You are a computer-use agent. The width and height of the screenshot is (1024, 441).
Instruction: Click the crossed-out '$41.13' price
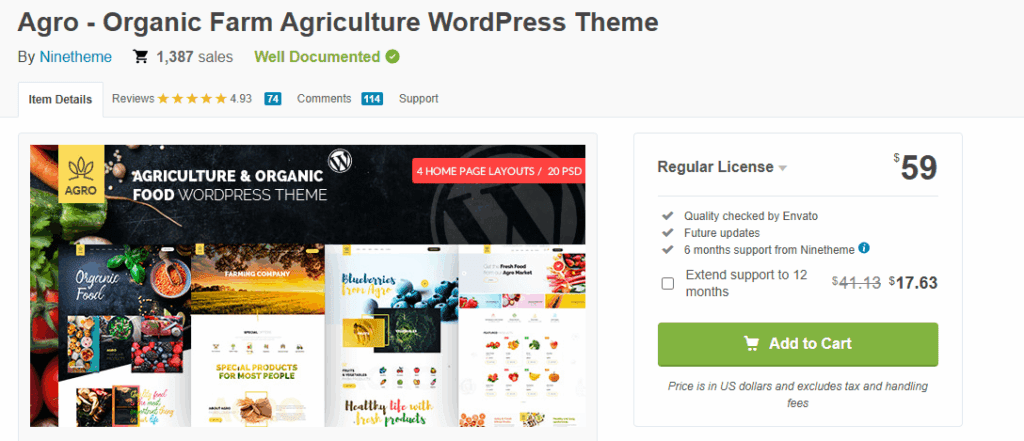click(856, 283)
